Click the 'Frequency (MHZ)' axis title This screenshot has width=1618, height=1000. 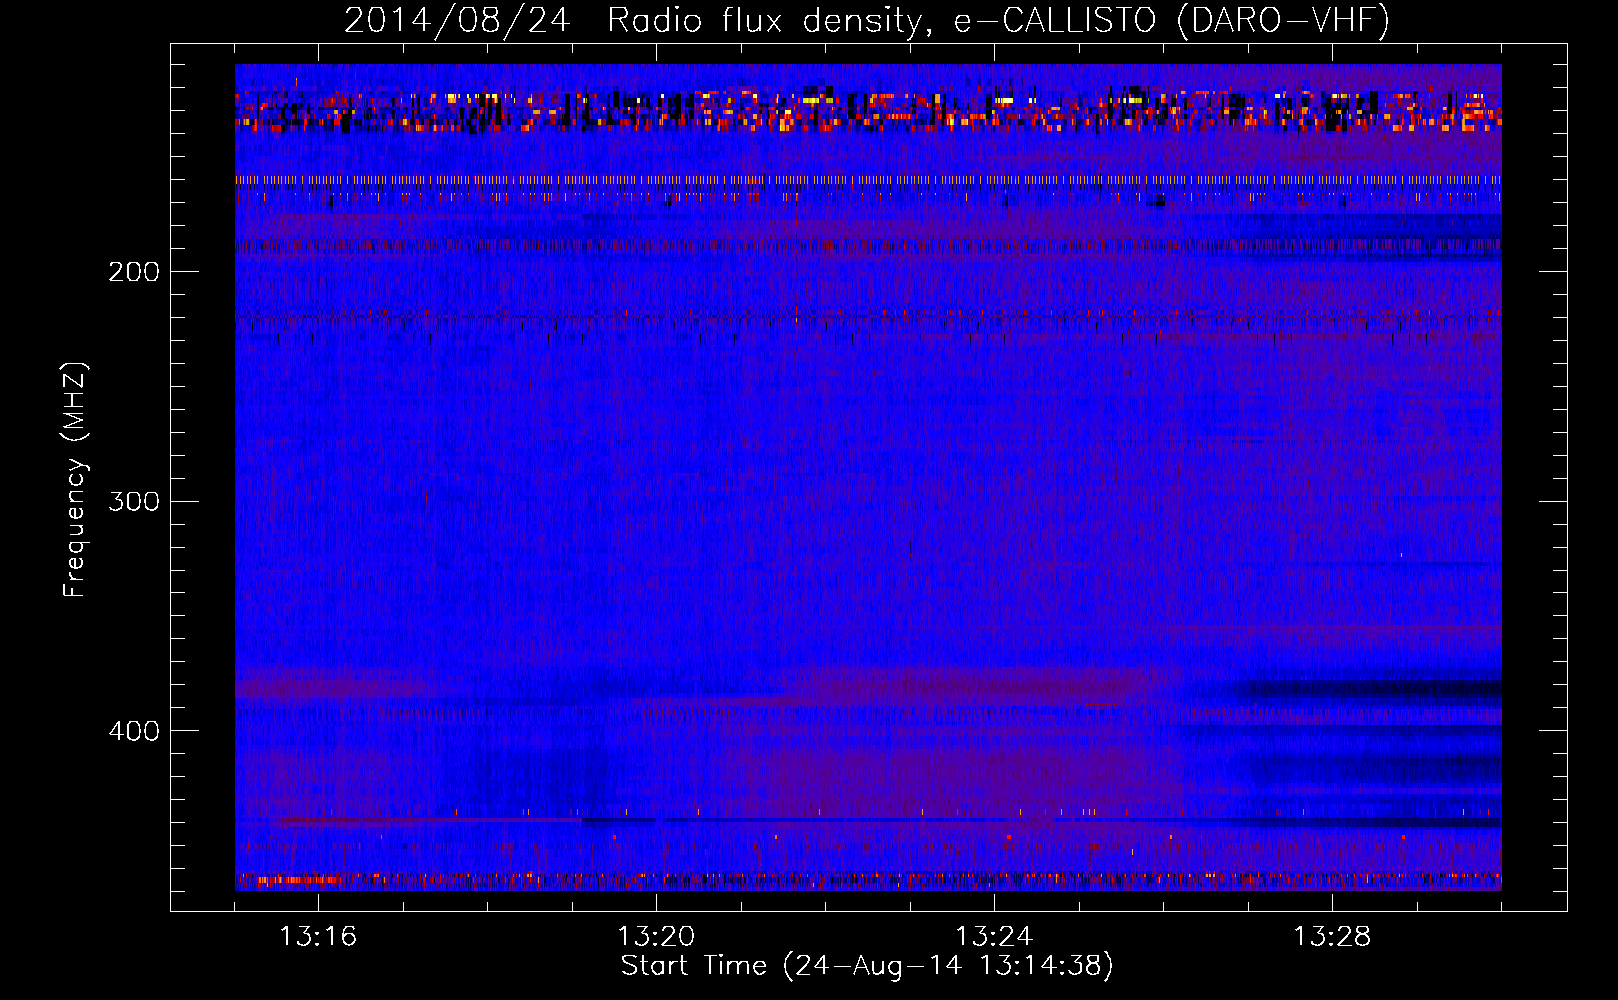[76, 480]
